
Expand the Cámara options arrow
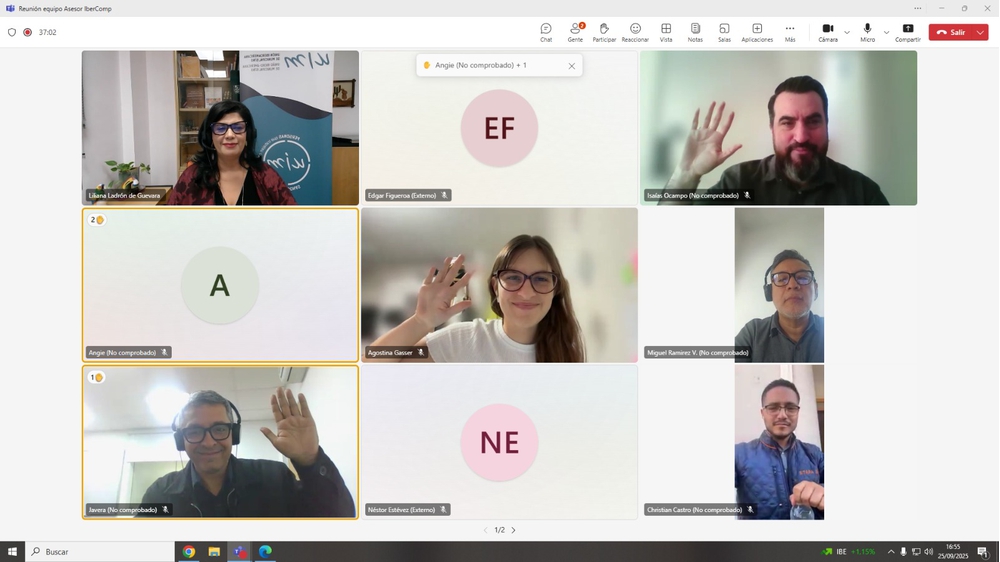click(x=847, y=32)
